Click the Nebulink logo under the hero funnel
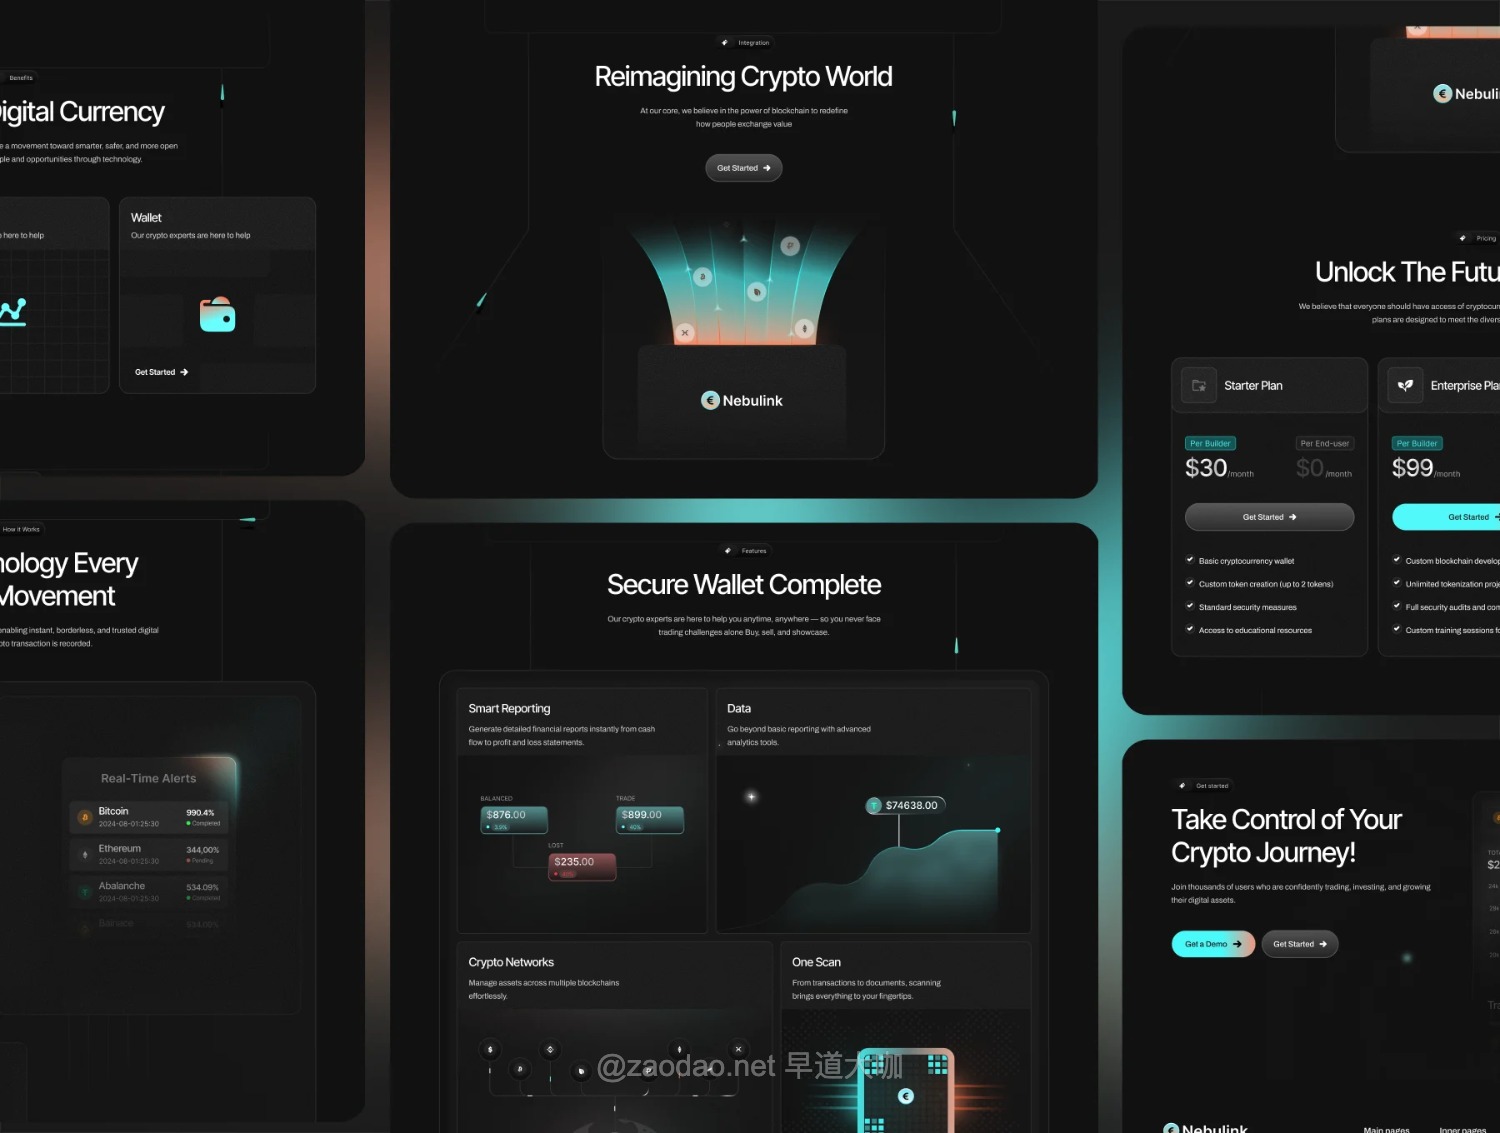This screenshot has height=1133, width=1500. click(742, 400)
